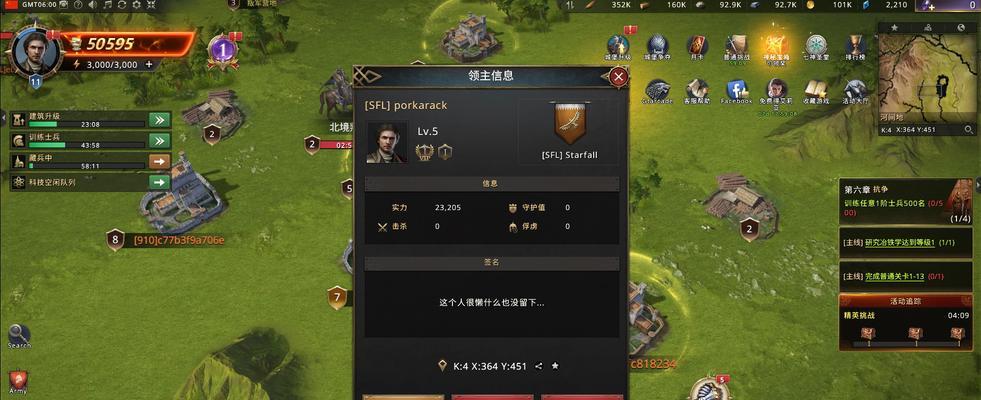Toggle the fullscreen icon in the top bar

[151, 4]
